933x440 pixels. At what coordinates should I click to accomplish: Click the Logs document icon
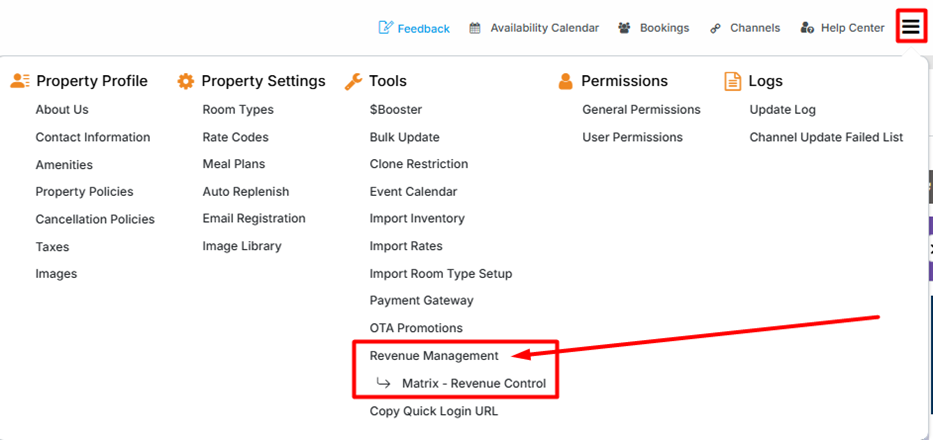[x=731, y=81]
